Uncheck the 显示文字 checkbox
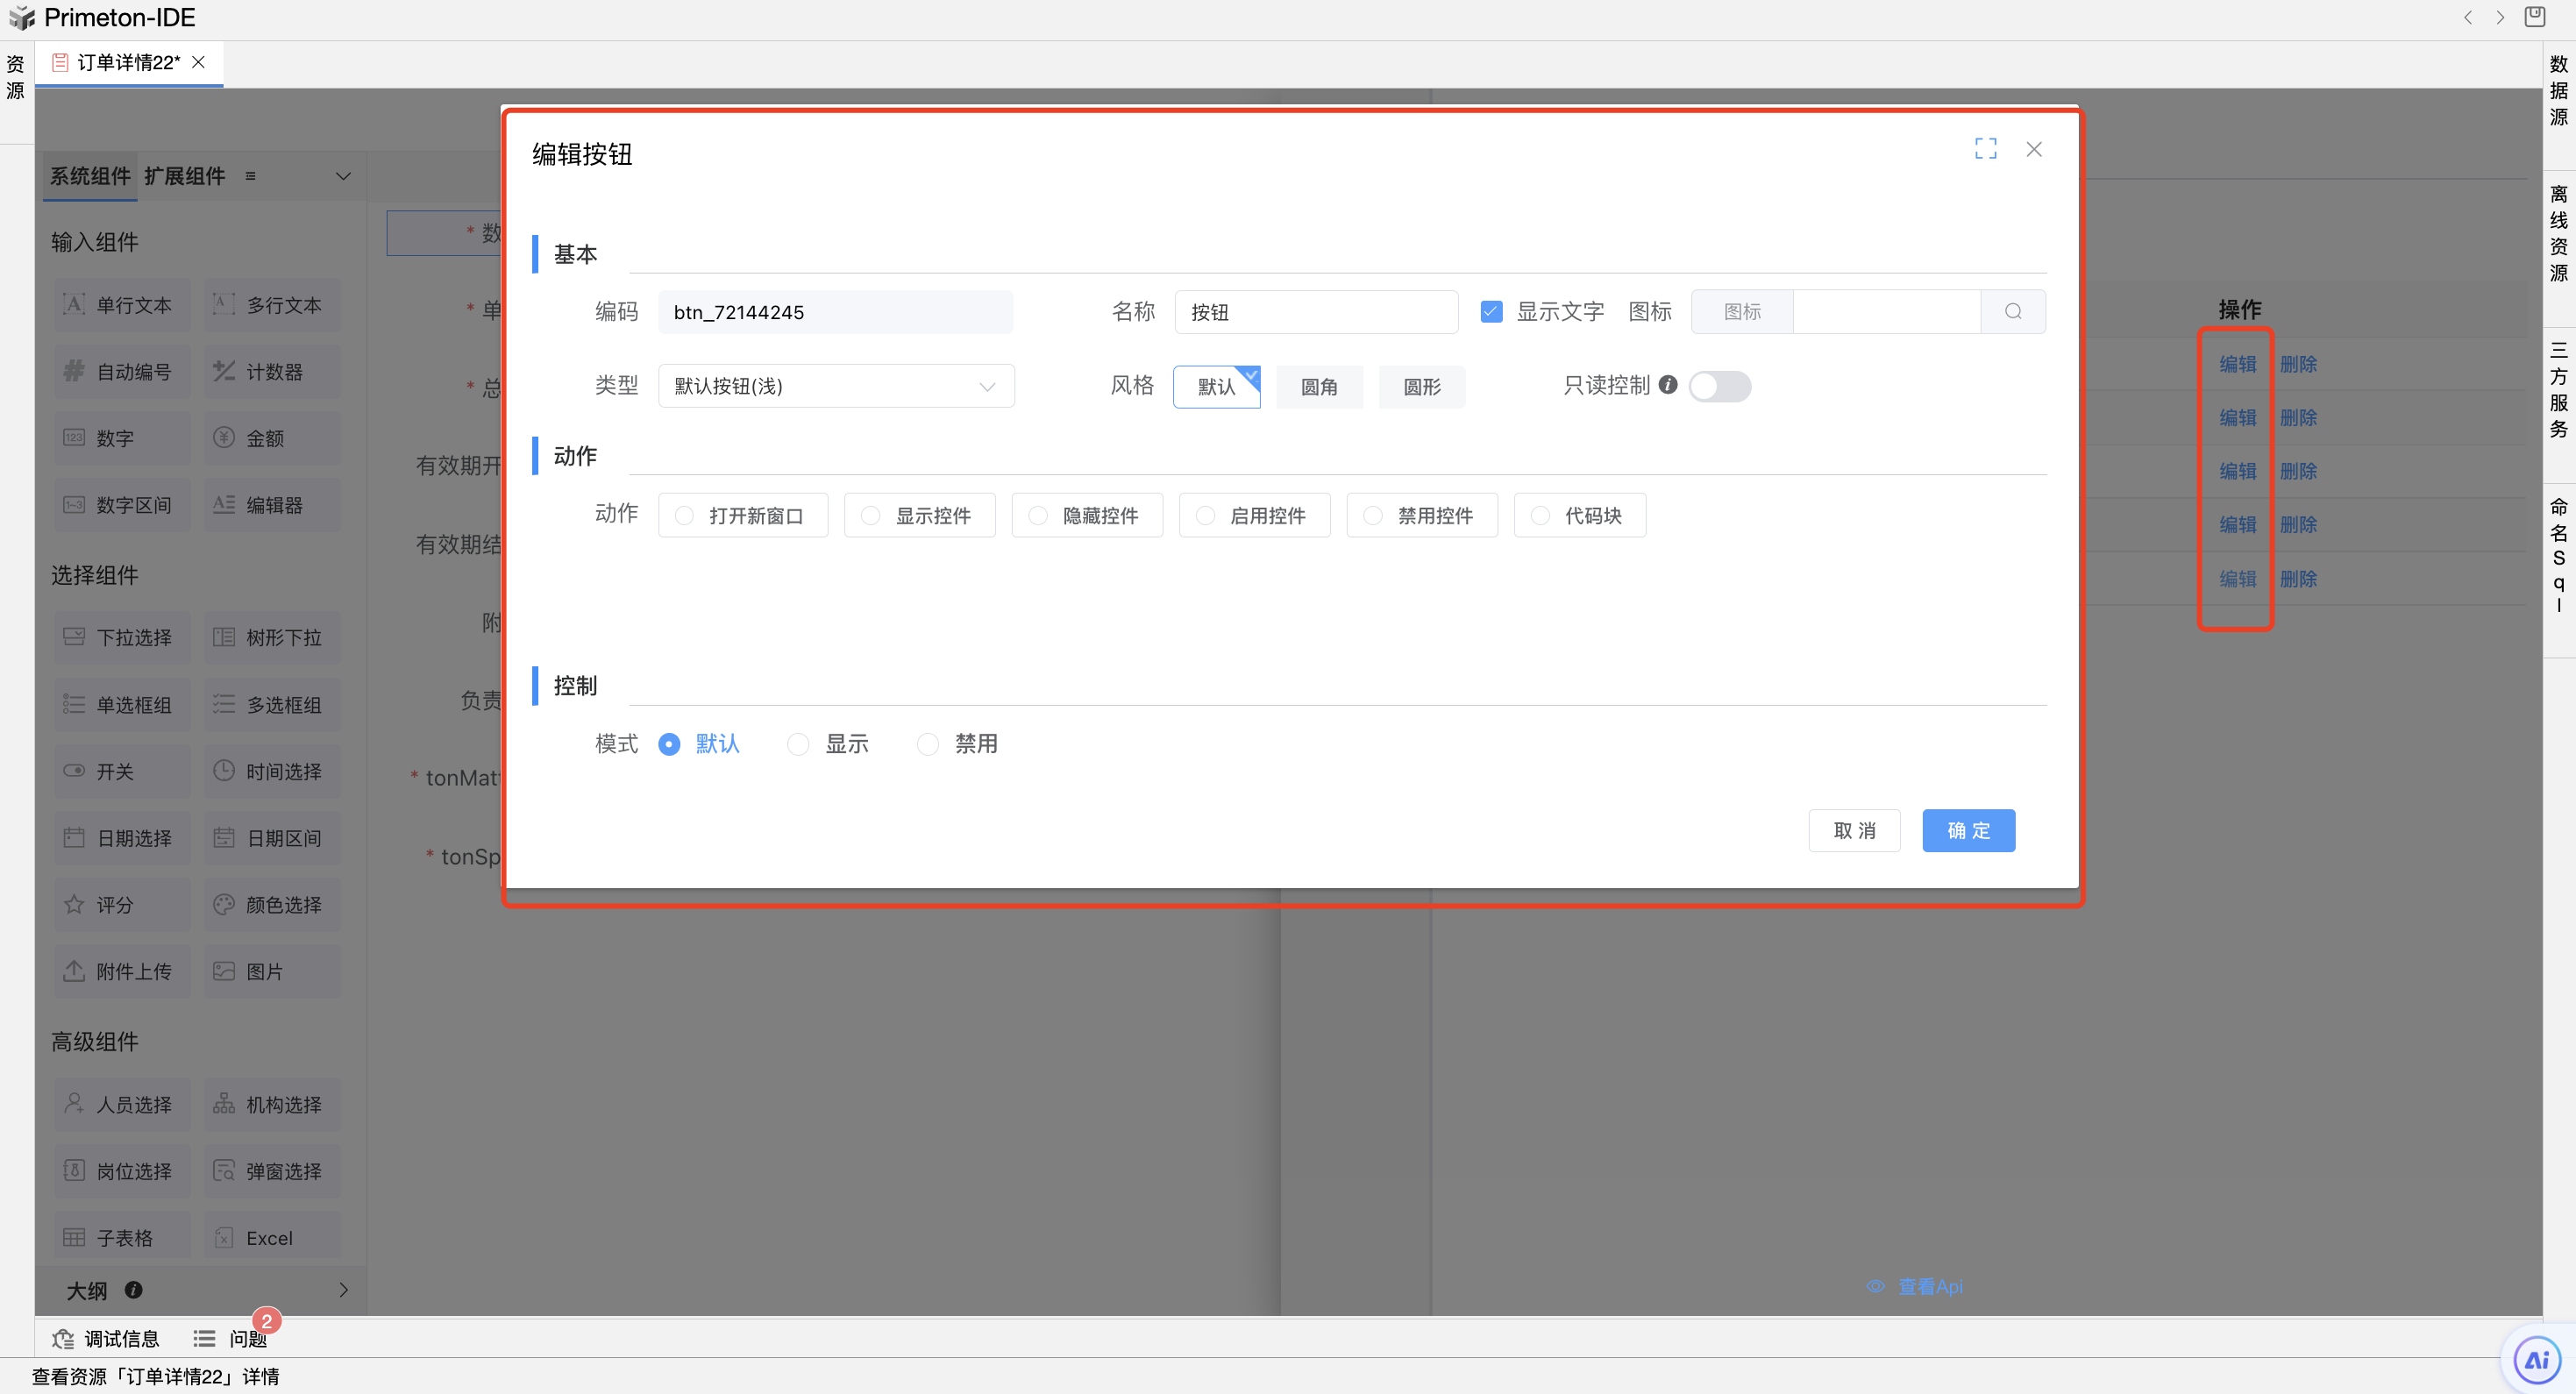The height and width of the screenshot is (1394, 2576). pos(1491,312)
